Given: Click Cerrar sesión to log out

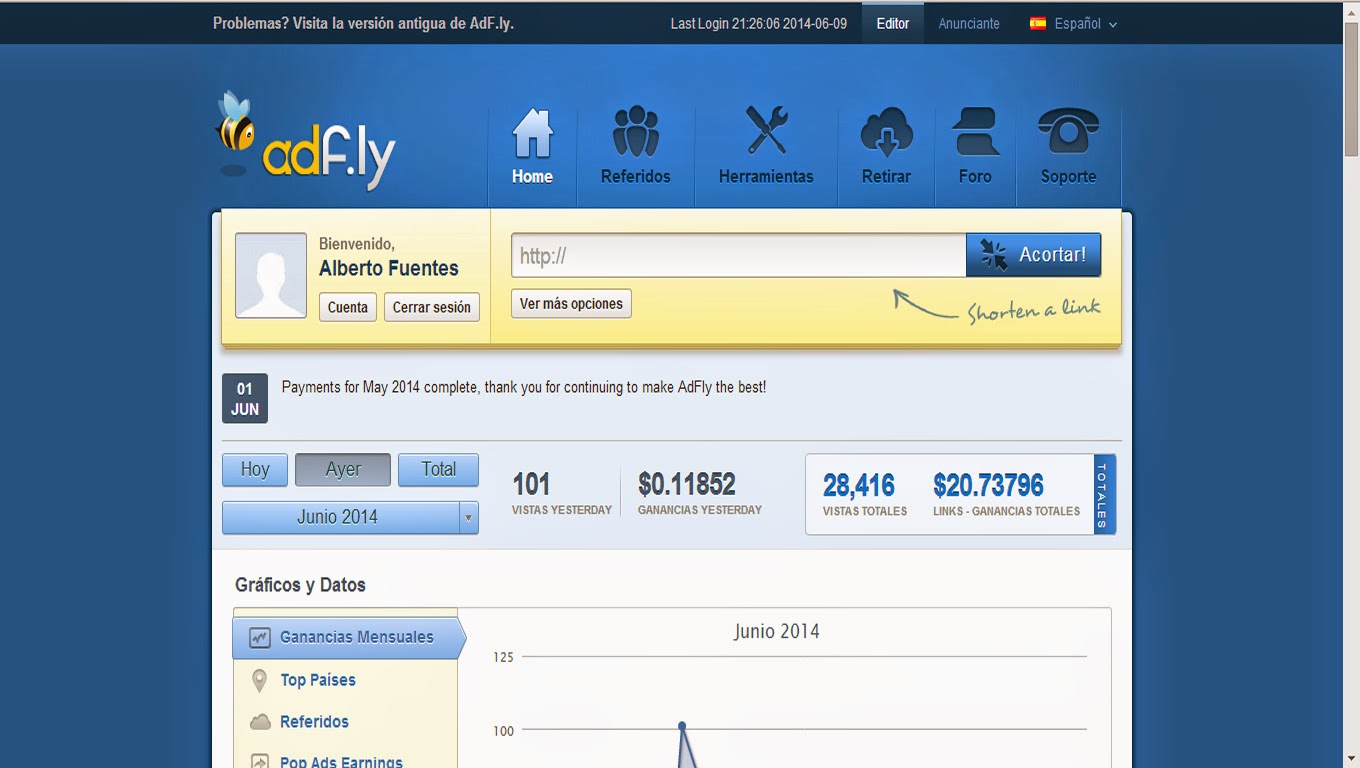Looking at the screenshot, I should [x=431, y=307].
